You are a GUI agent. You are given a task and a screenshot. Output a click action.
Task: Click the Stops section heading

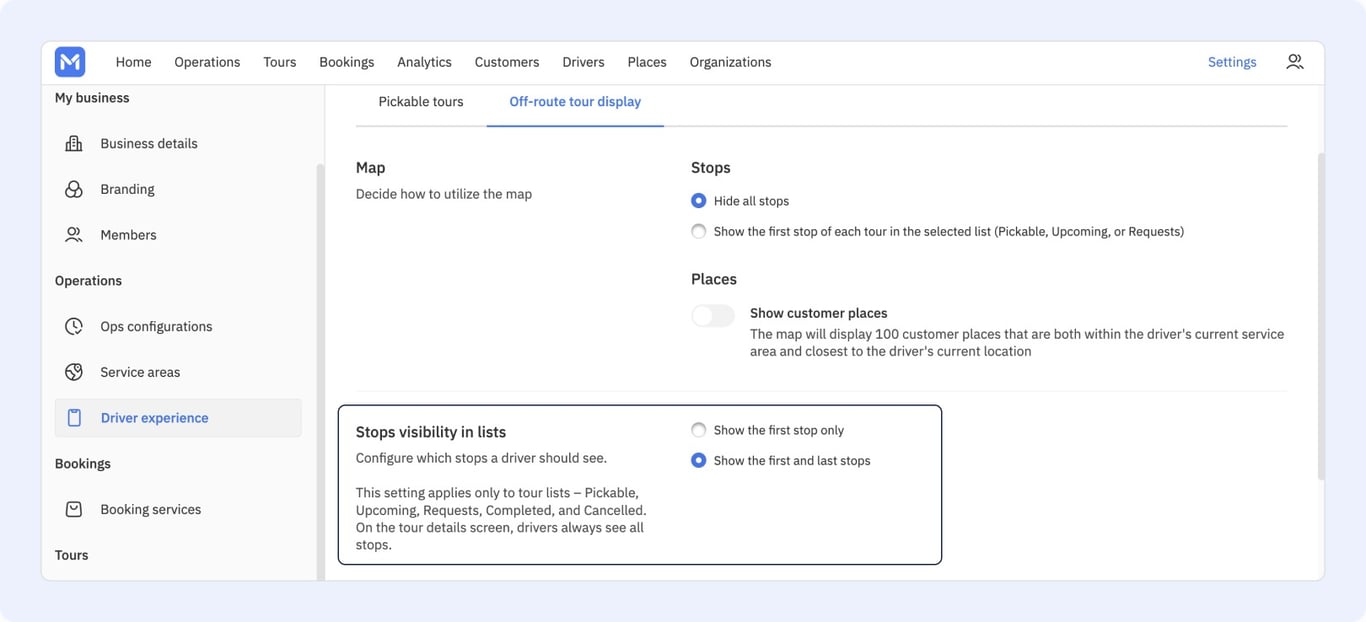(711, 168)
